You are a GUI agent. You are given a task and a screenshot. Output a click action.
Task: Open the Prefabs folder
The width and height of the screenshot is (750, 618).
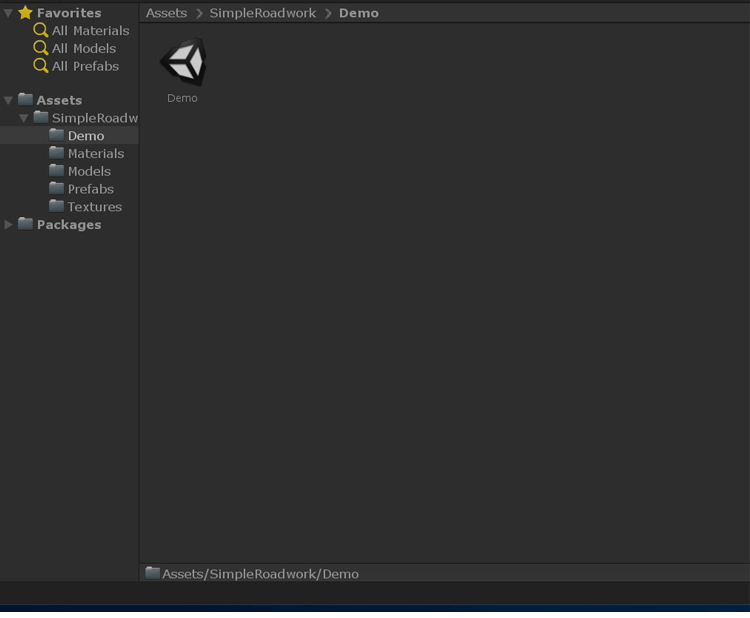90,189
